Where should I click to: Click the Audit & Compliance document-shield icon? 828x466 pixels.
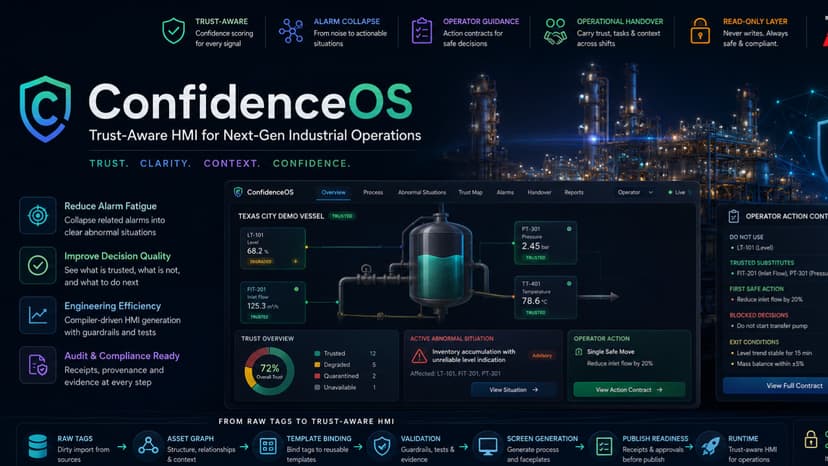tap(37, 365)
